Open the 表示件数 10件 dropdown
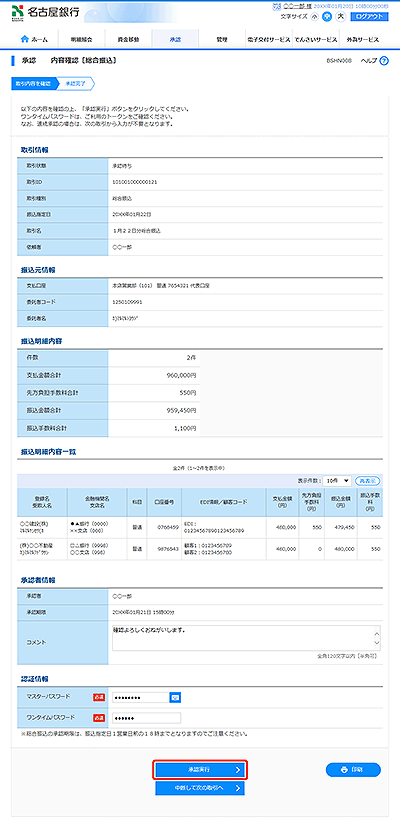 click(337, 480)
